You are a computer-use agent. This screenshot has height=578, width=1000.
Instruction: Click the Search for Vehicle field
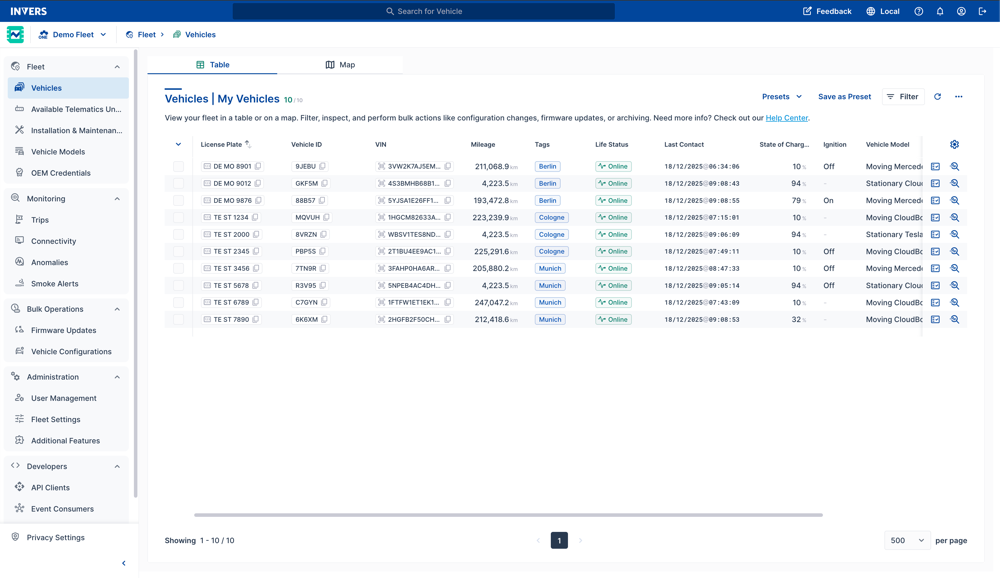(x=424, y=11)
